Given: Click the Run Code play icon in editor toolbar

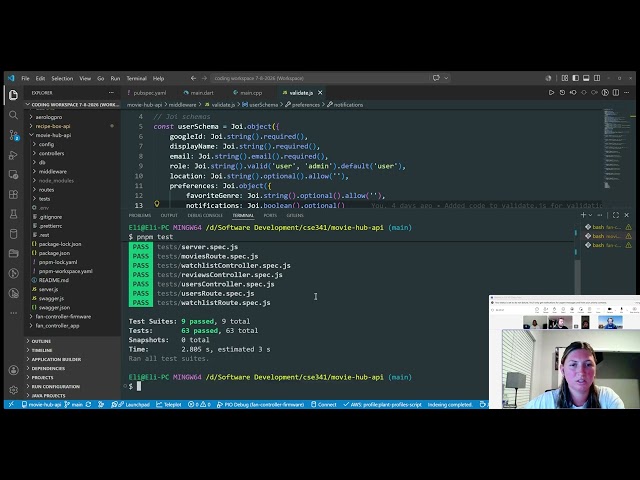Looking at the screenshot, I should point(551,93).
